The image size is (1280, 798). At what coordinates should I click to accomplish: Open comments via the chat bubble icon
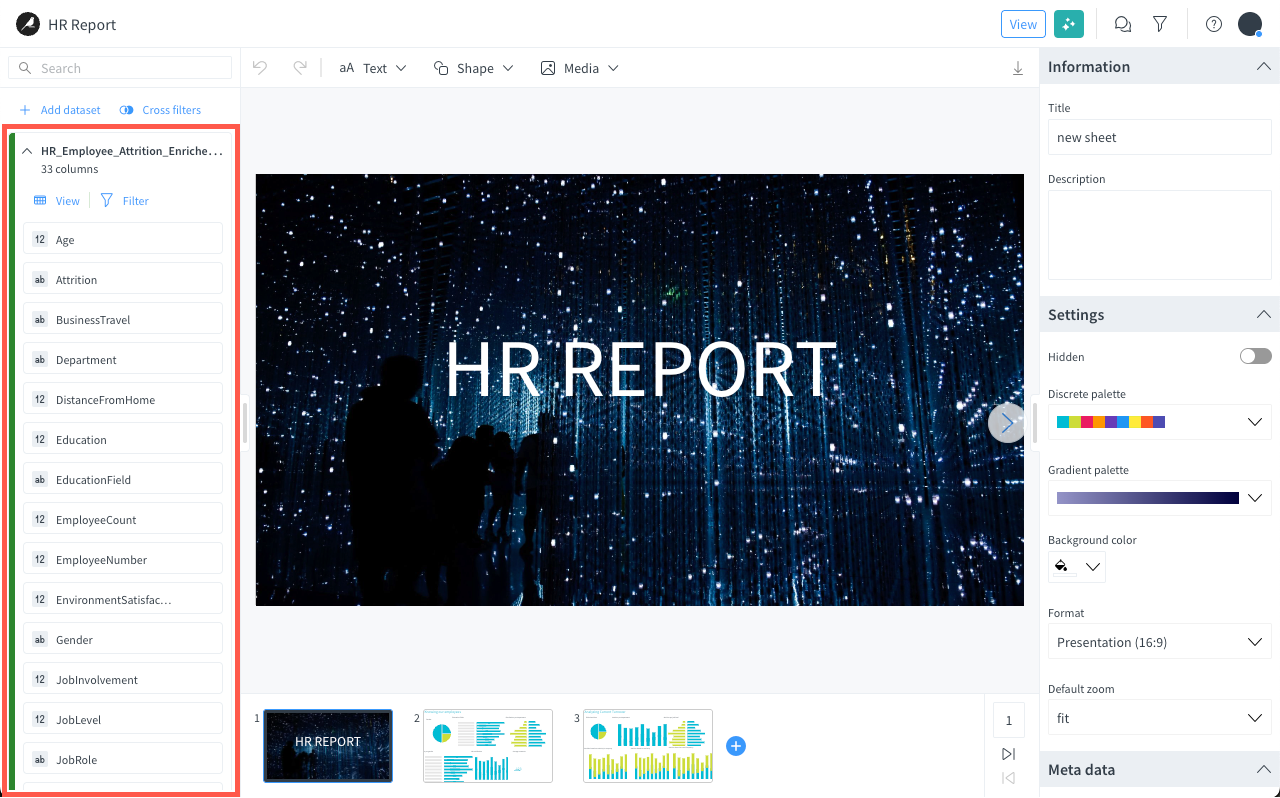coord(1122,23)
